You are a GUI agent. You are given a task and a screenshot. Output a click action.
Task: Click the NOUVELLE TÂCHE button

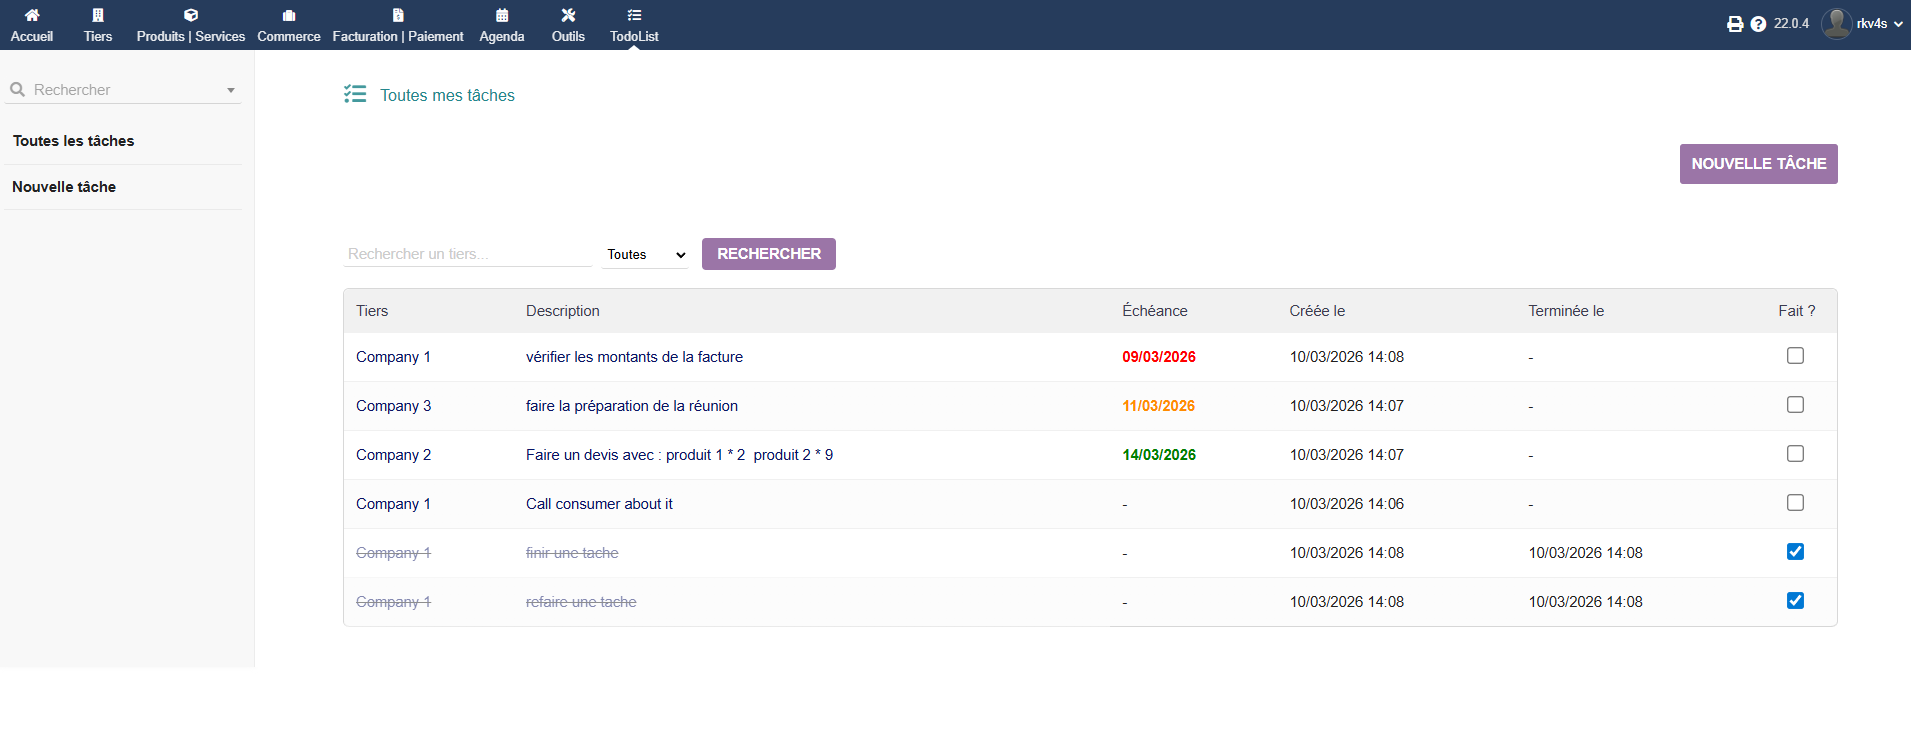coord(1758,164)
